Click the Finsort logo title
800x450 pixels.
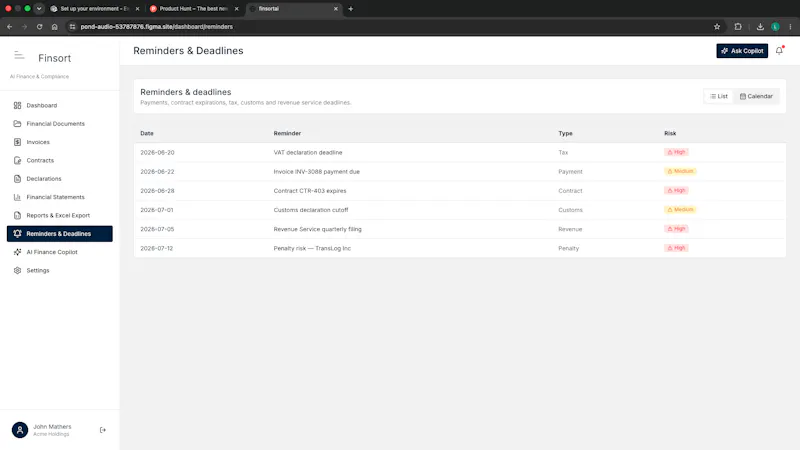(x=55, y=58)
